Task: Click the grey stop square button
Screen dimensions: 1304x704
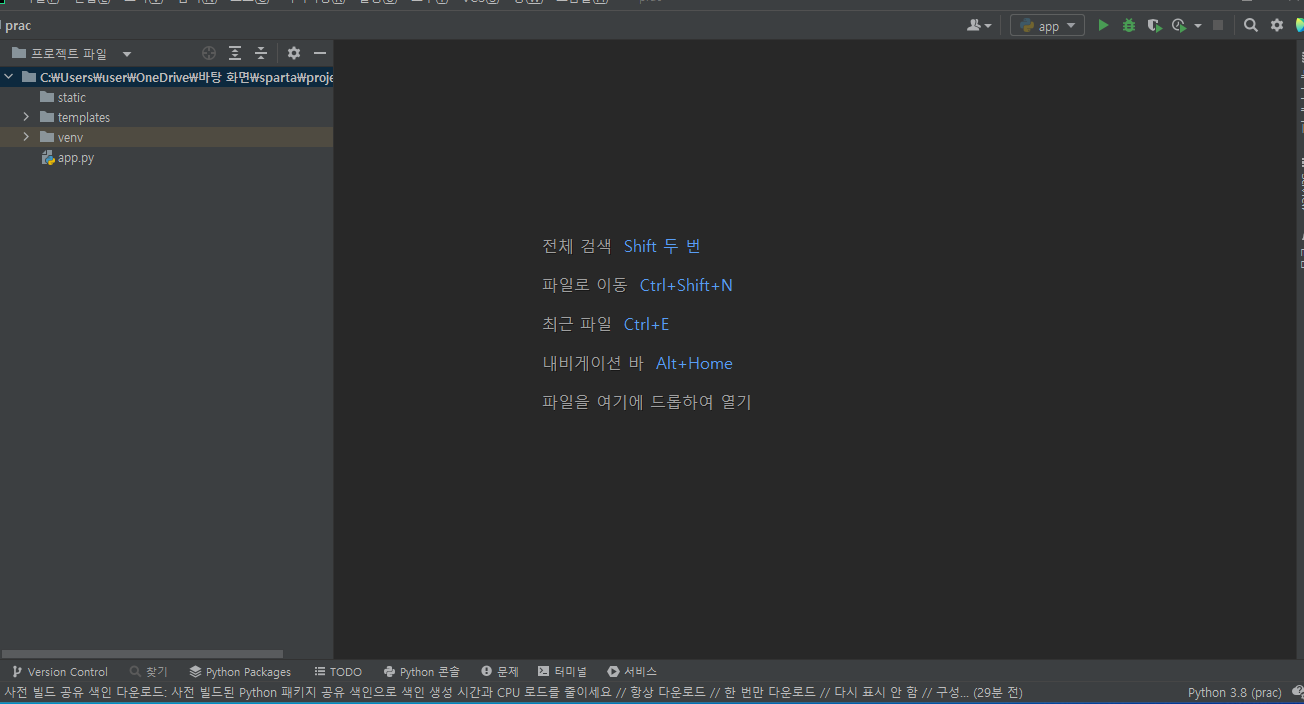Action: (x=1218, y=25)
